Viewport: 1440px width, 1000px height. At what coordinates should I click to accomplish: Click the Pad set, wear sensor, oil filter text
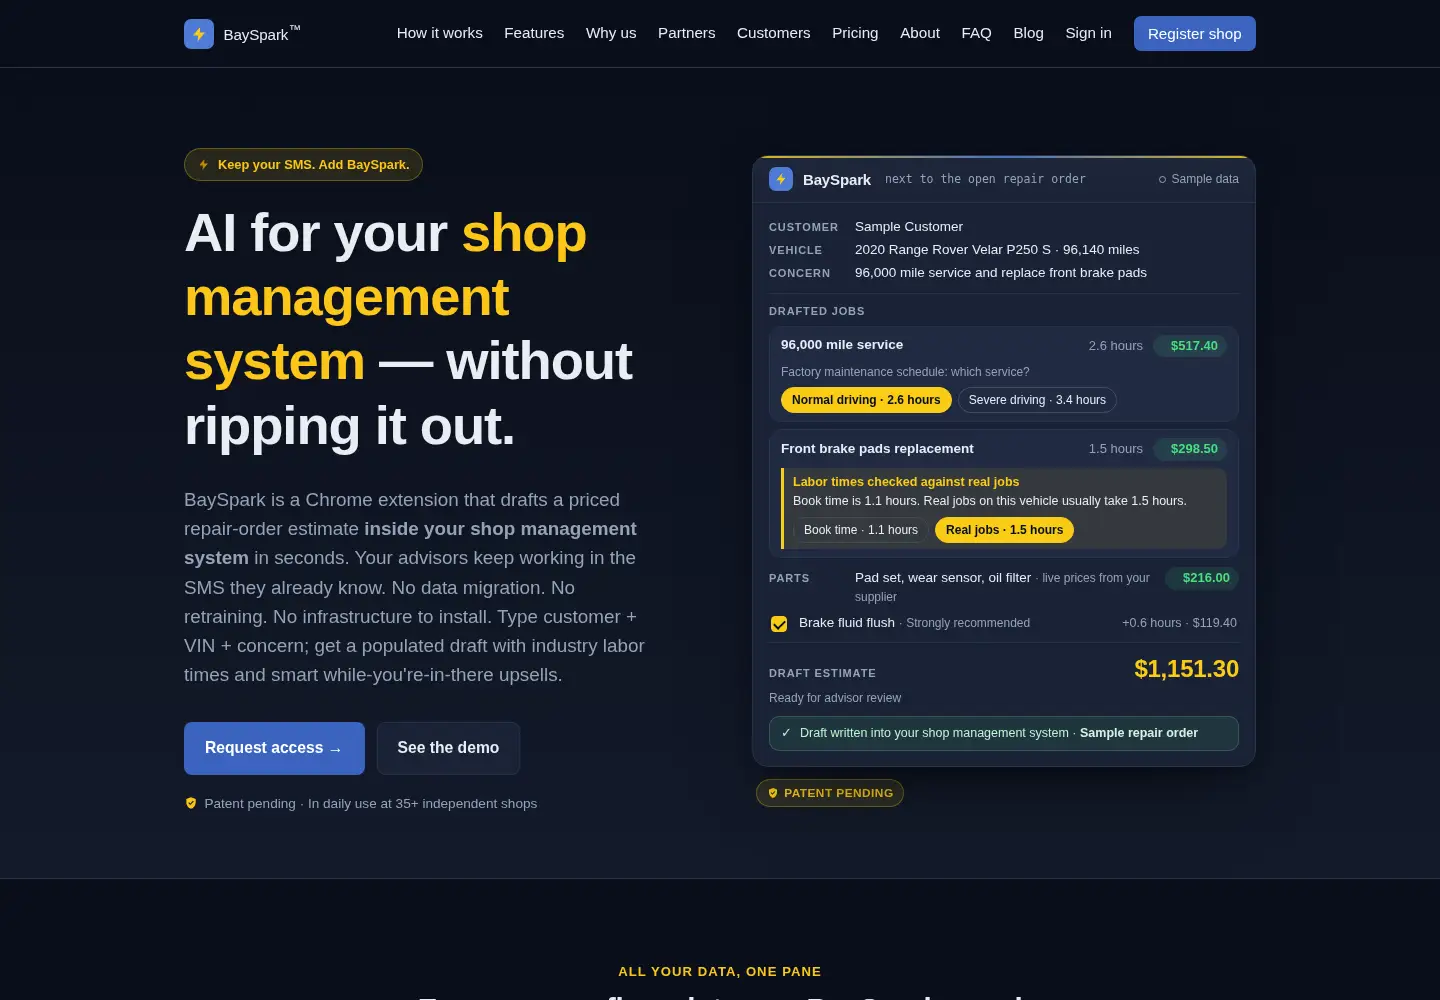[x=943, y=578]
